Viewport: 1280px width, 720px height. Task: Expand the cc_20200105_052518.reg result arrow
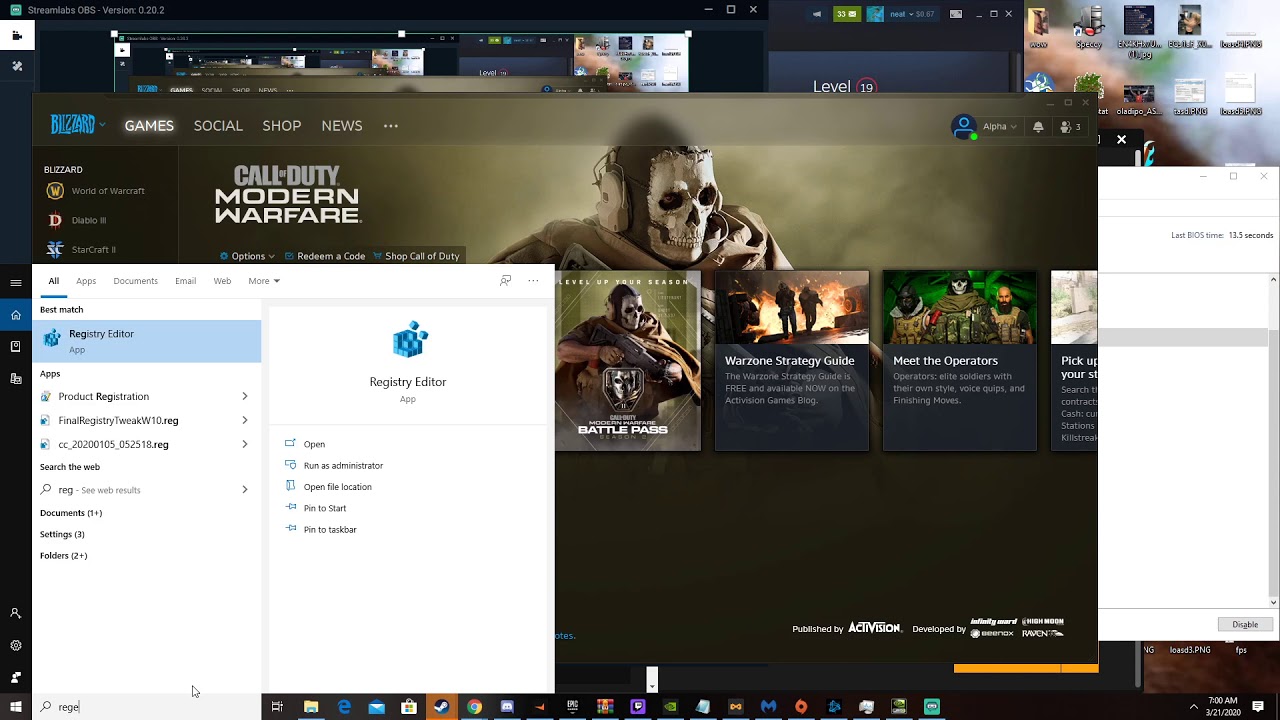click(245, 445)
